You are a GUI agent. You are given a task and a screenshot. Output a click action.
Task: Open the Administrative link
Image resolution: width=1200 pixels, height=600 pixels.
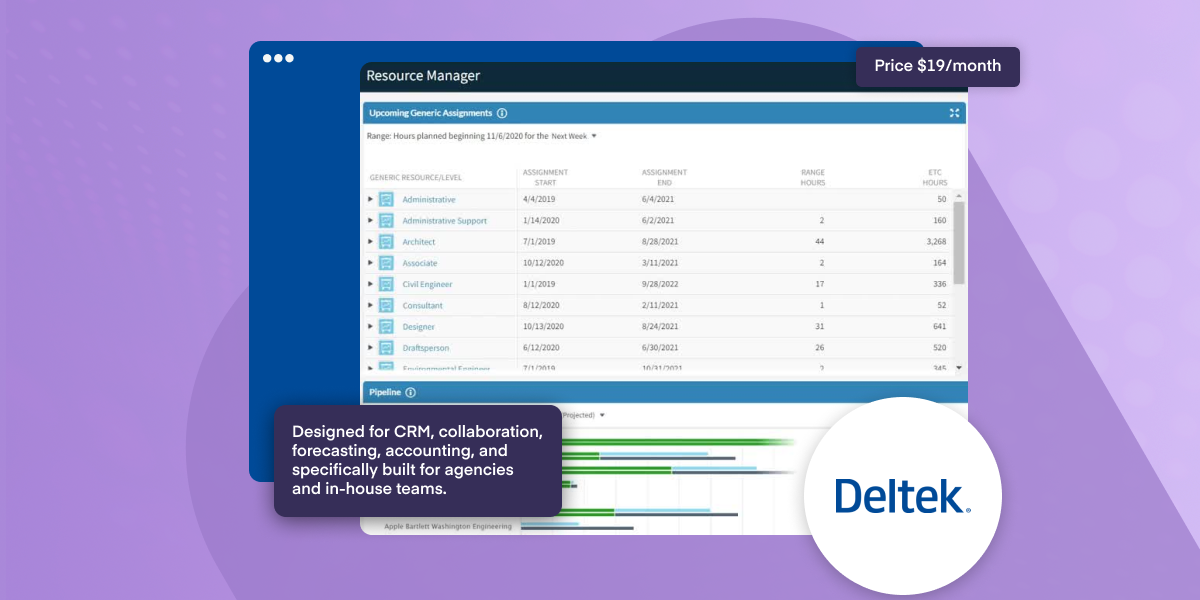point(429,200)
